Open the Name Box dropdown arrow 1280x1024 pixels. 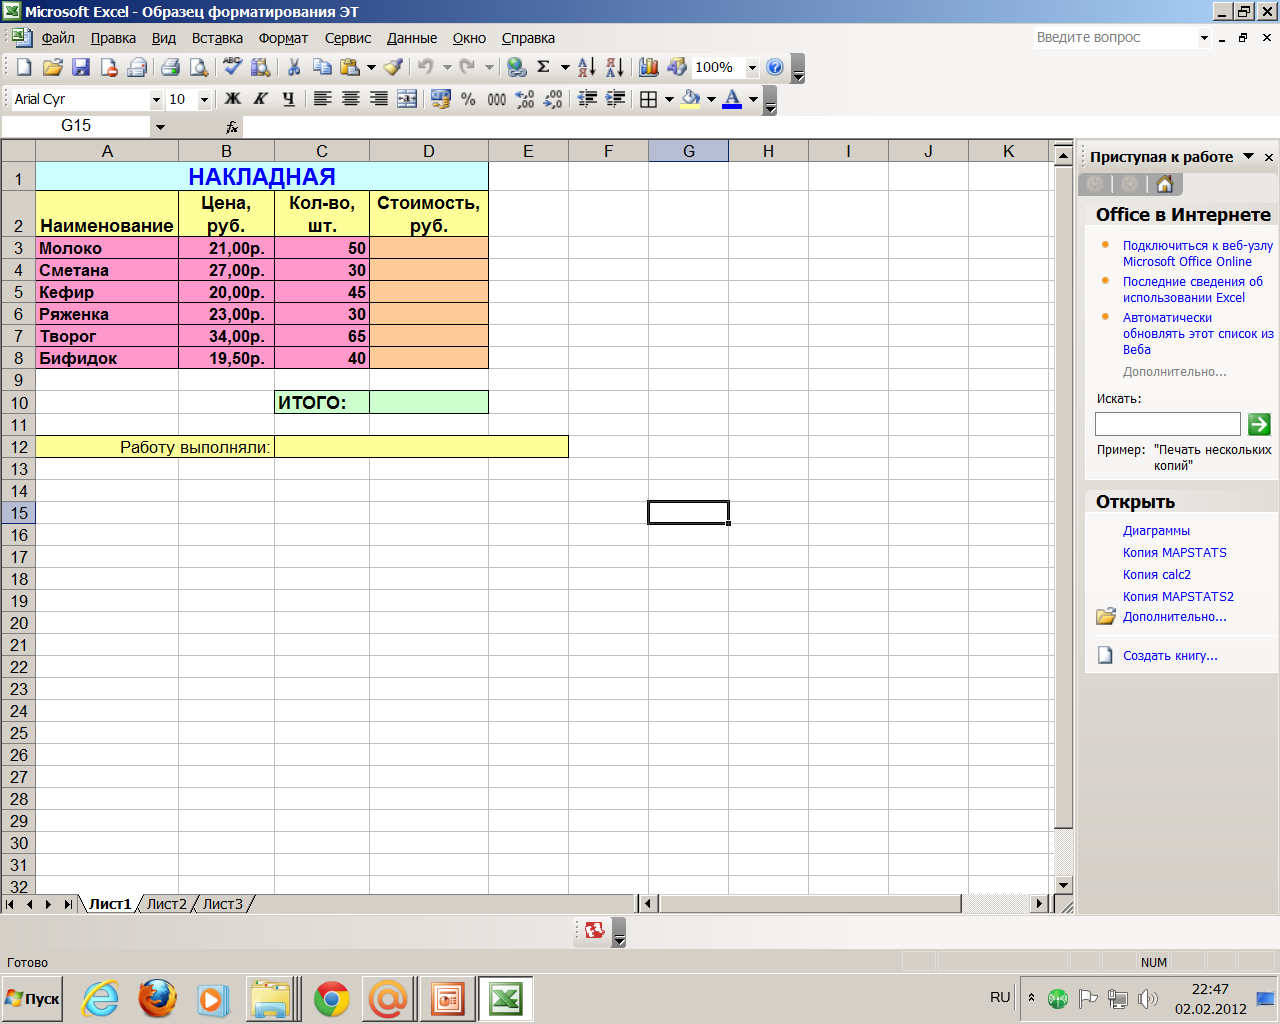point(160,127)
